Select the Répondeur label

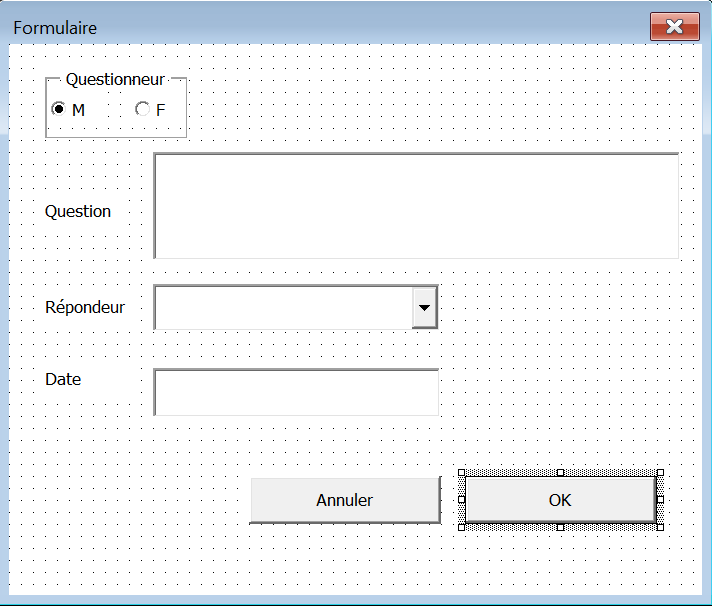pyautogui.click(x=85, y=307)
